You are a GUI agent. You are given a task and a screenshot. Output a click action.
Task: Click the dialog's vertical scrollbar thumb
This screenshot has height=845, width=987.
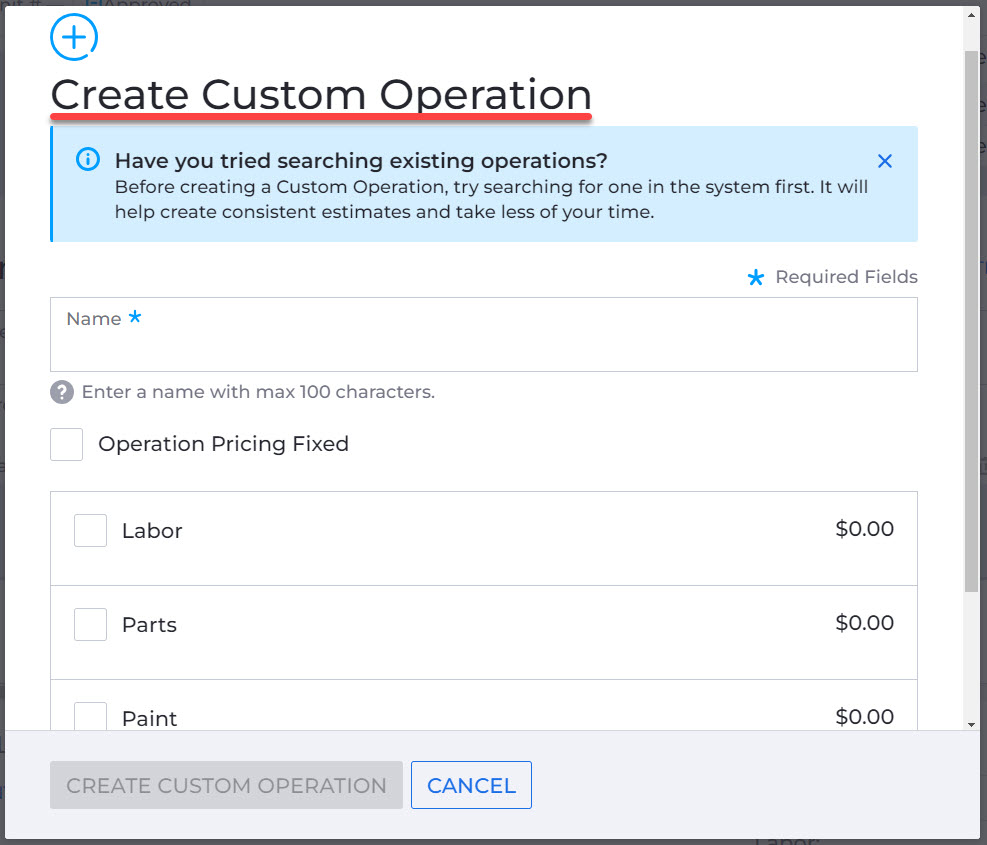click(x=971, y=321)
